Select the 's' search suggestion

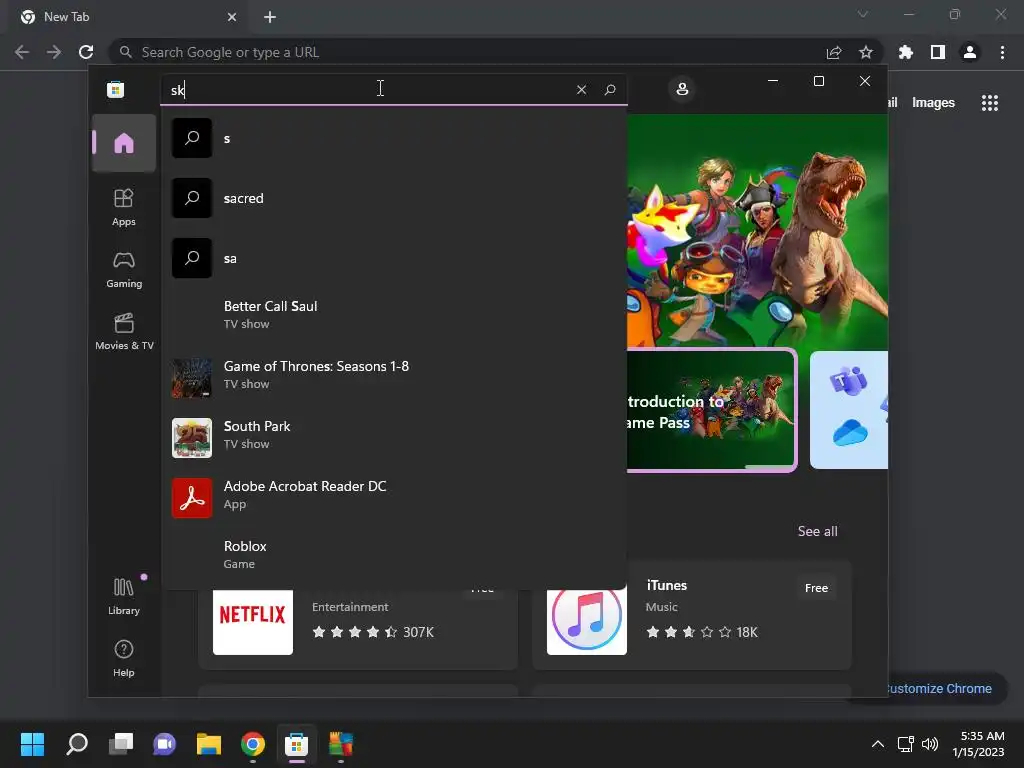pyautogui.click(x=394, y=138)
